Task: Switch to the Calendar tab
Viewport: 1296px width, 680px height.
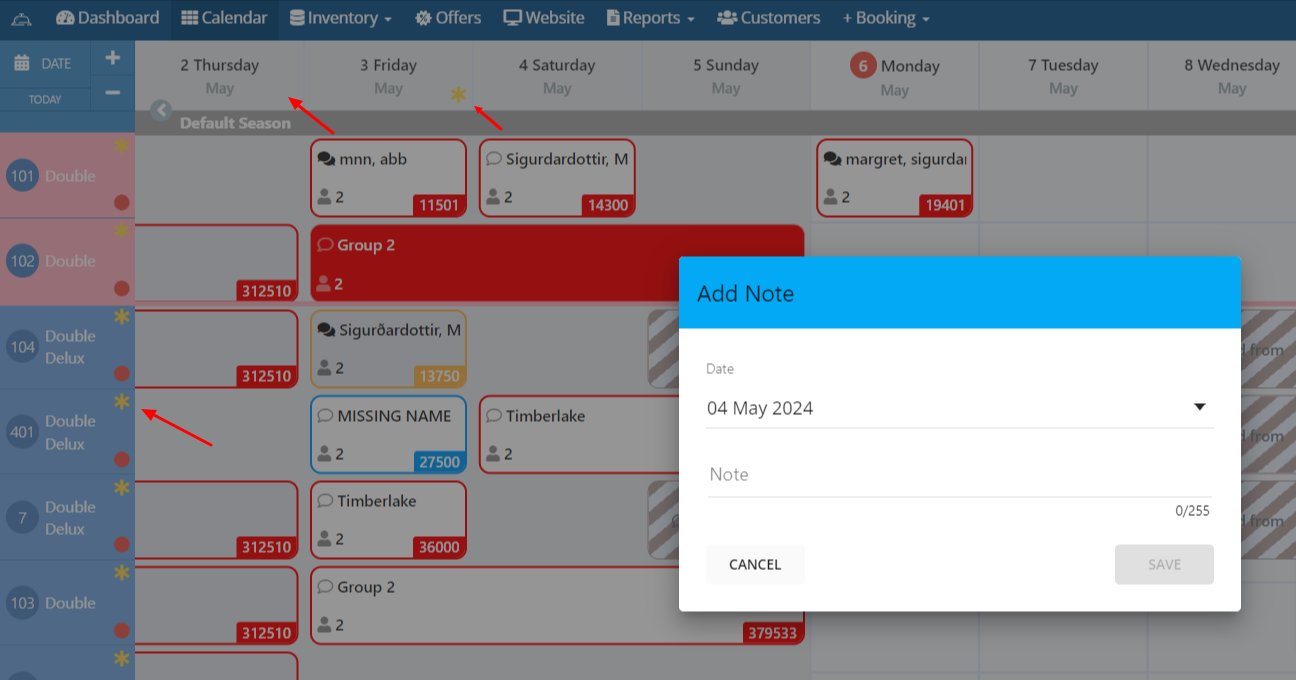Action: point(225,18)
